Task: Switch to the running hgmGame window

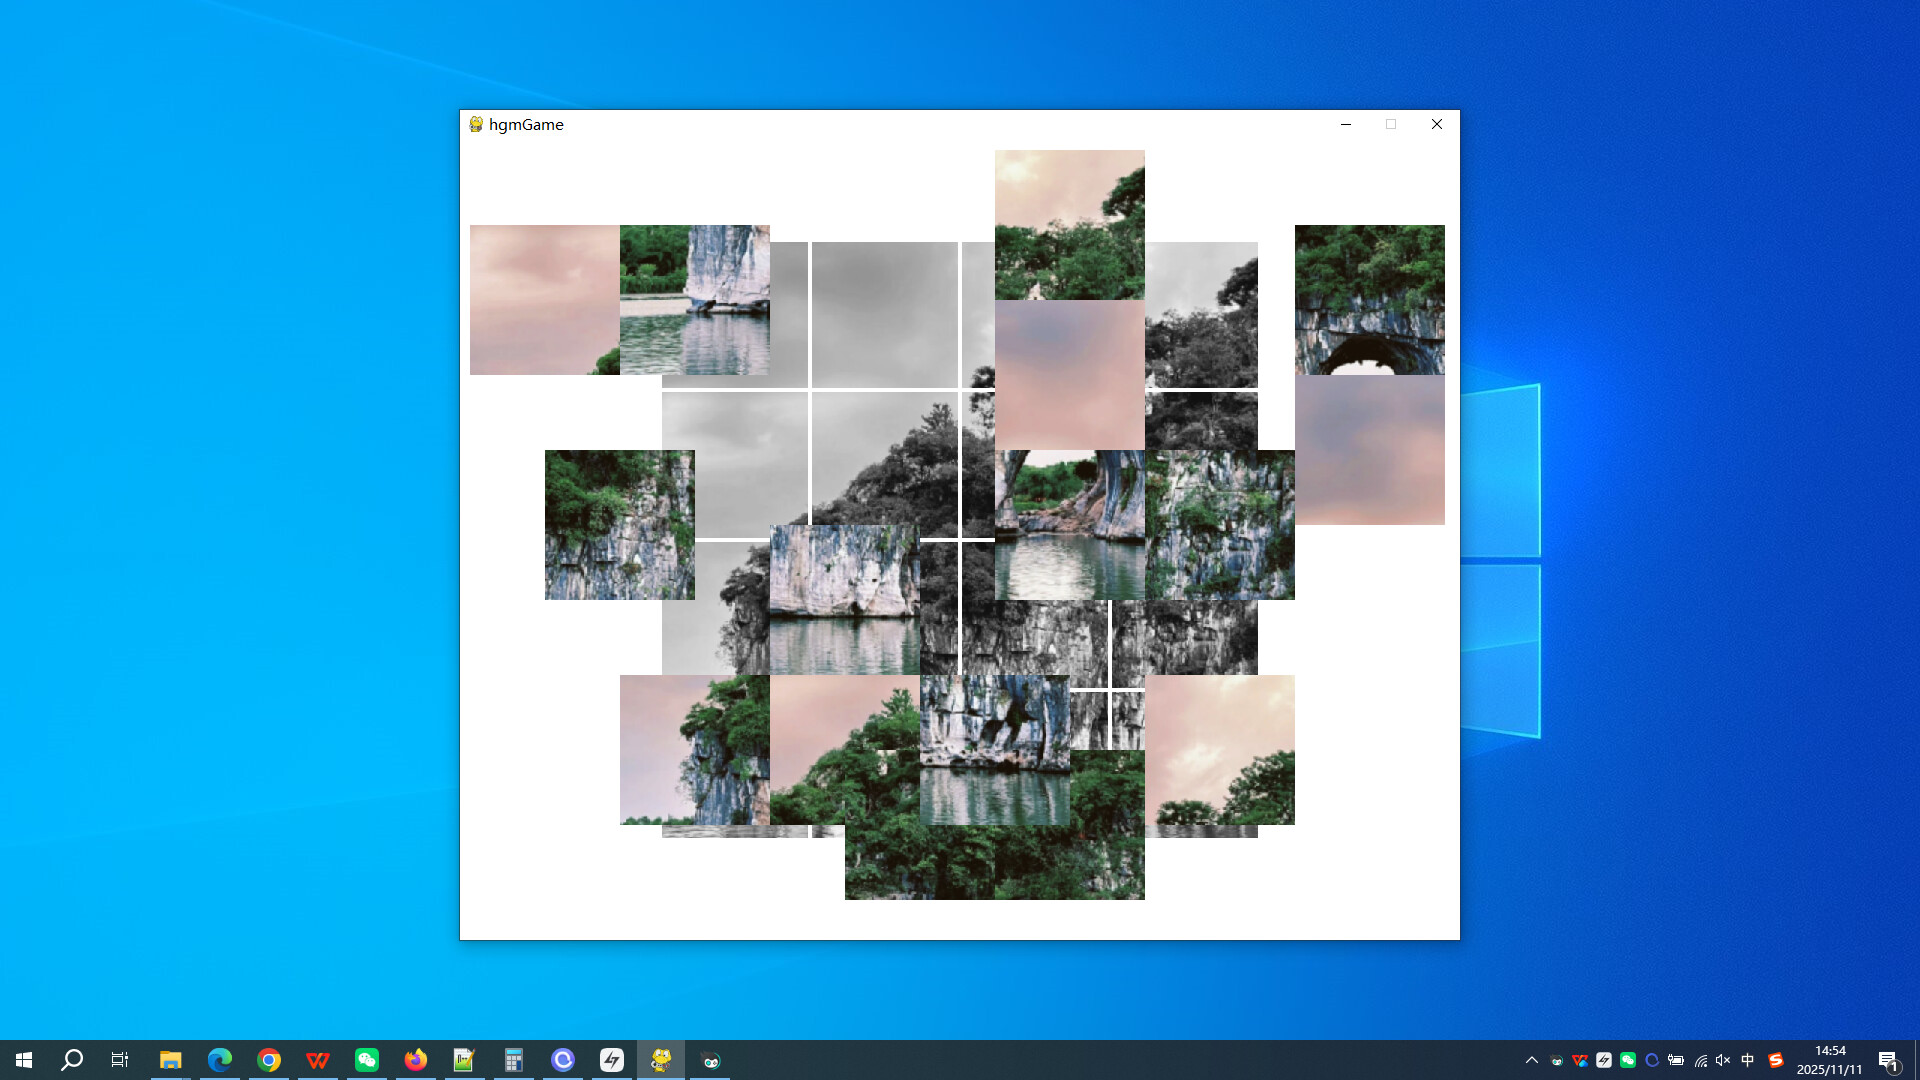Action: pyautogui.click(x=661, y=1060)
